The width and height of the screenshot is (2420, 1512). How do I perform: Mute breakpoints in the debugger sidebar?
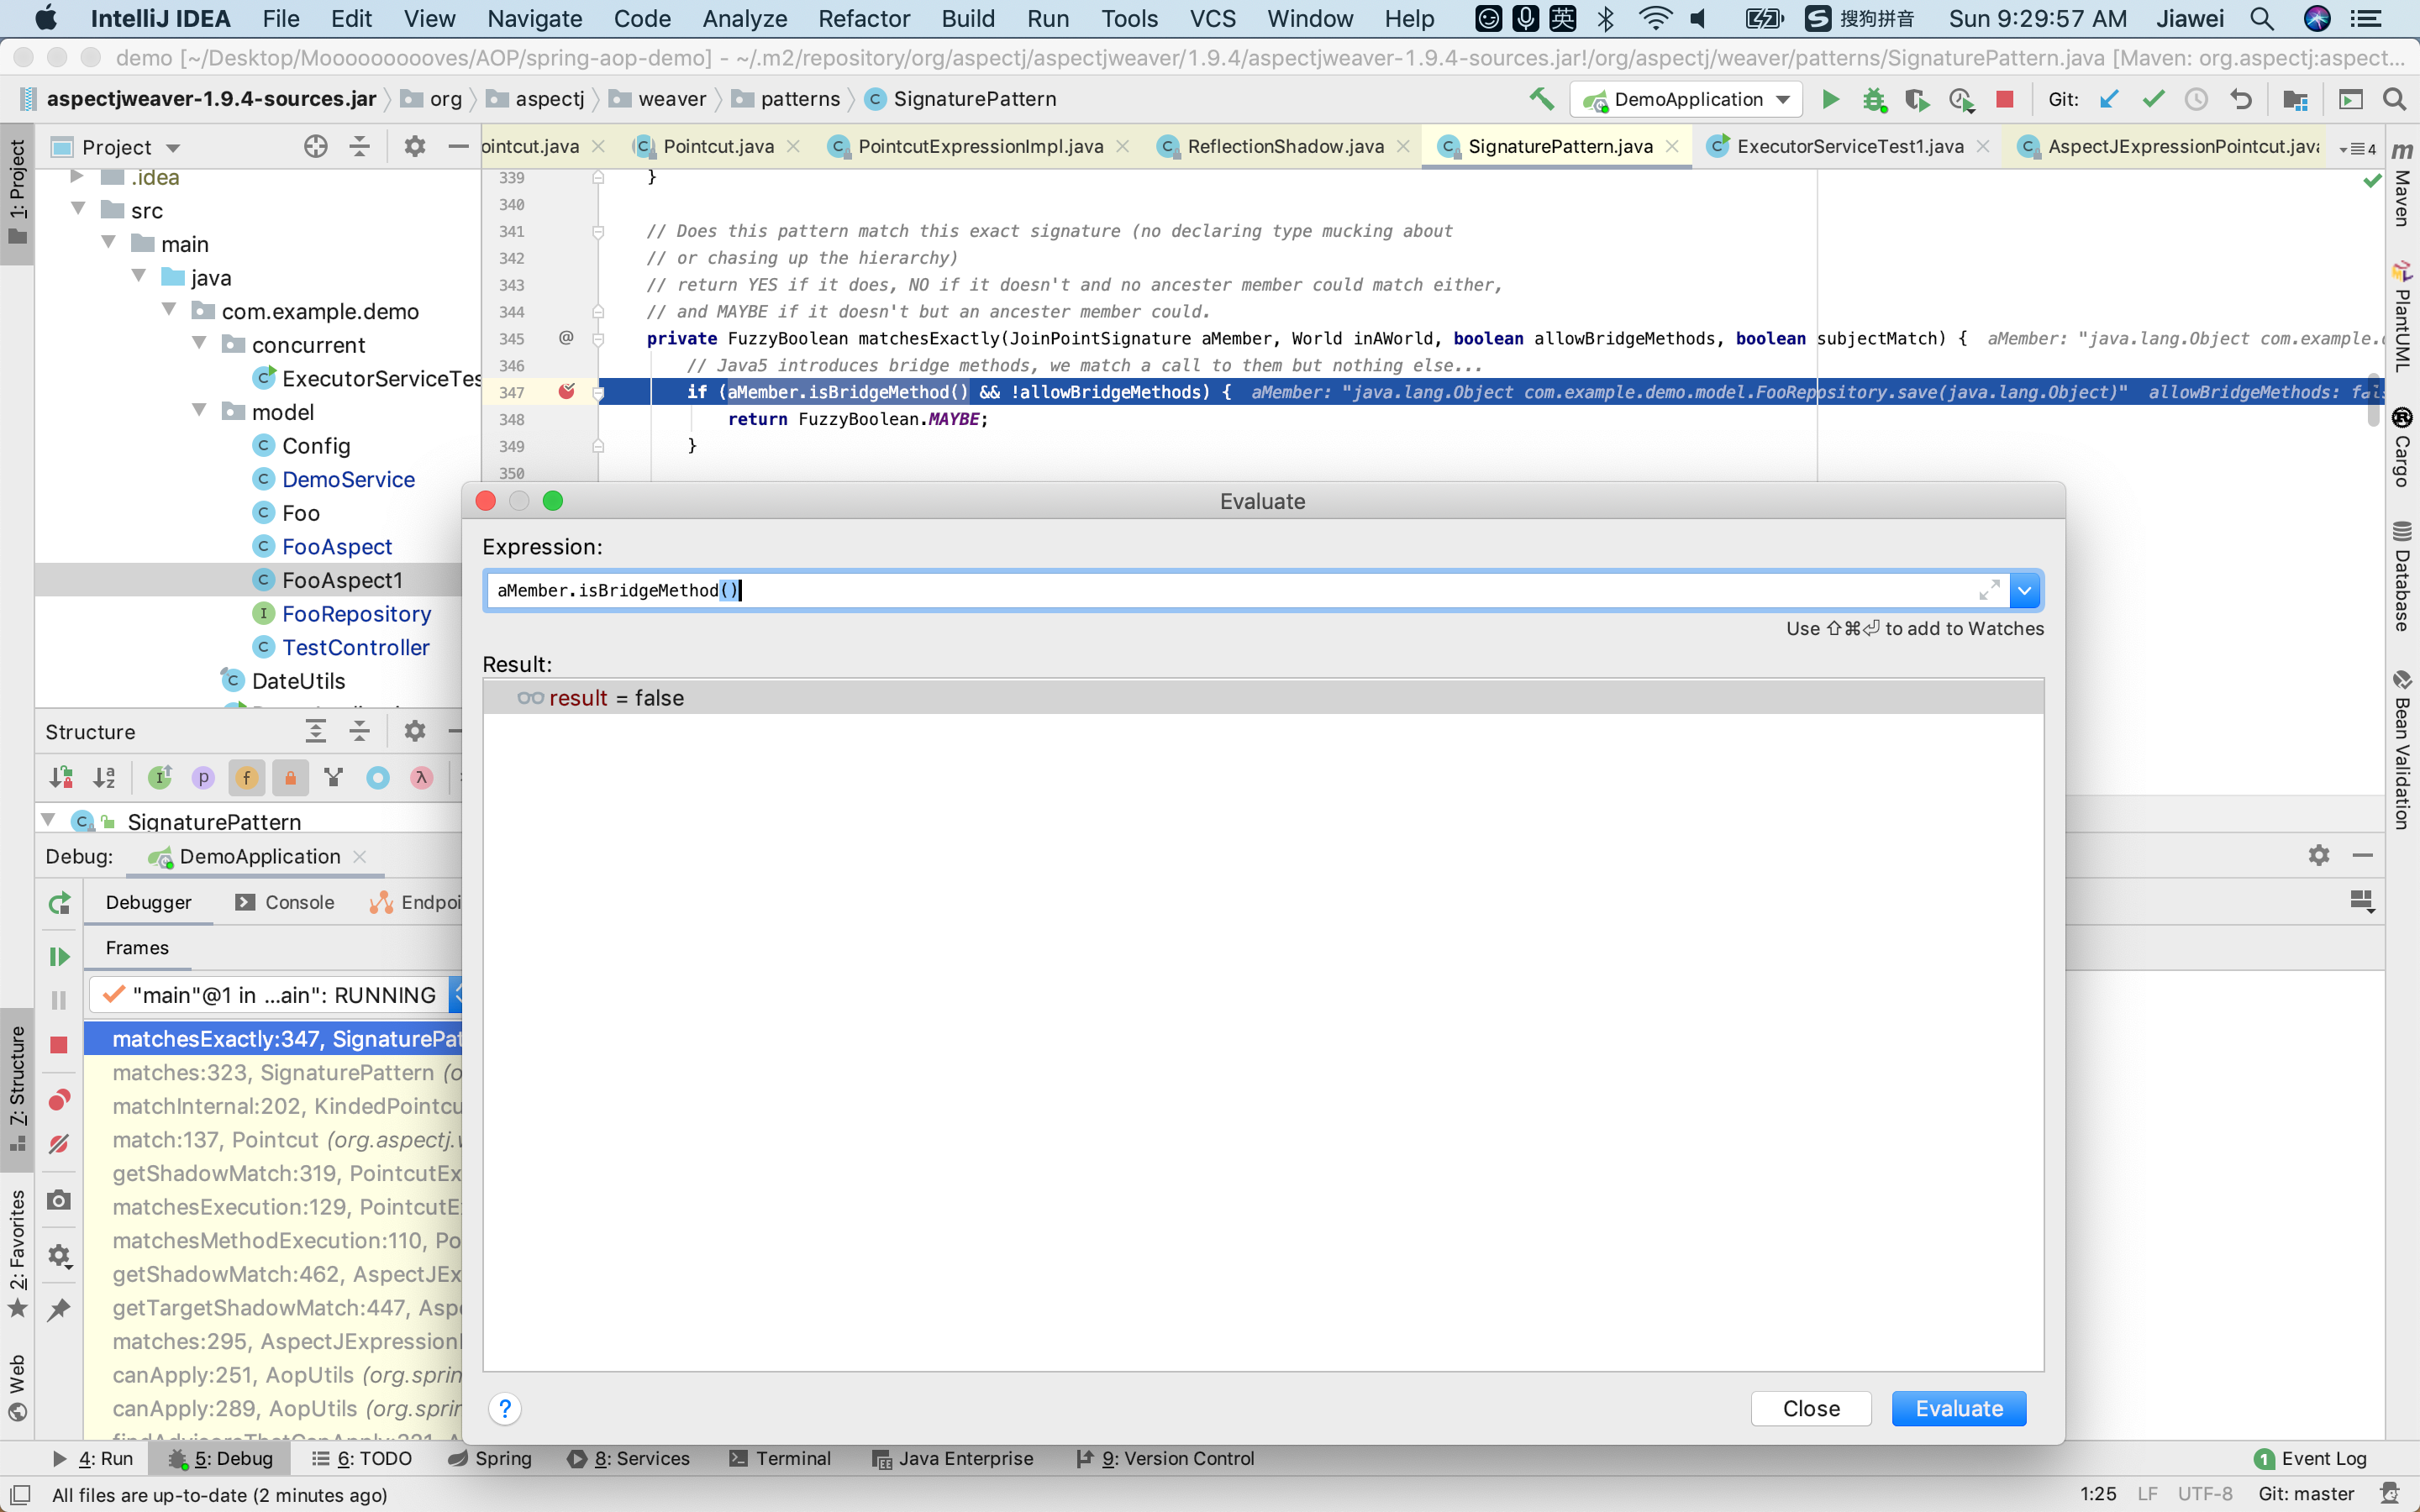[57, 1145]
